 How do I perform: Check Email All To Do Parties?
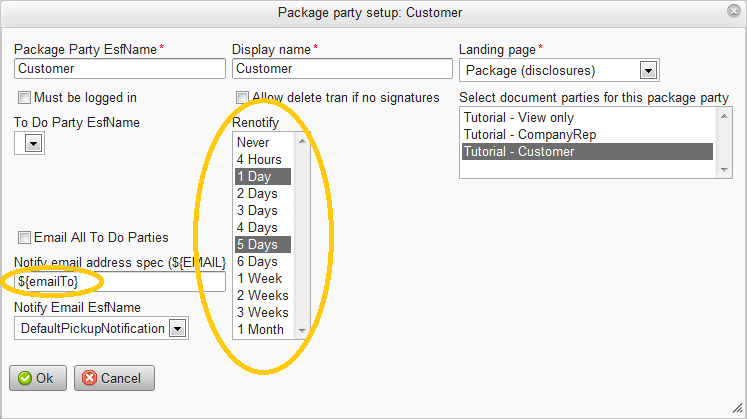click(x=24, y=238)
